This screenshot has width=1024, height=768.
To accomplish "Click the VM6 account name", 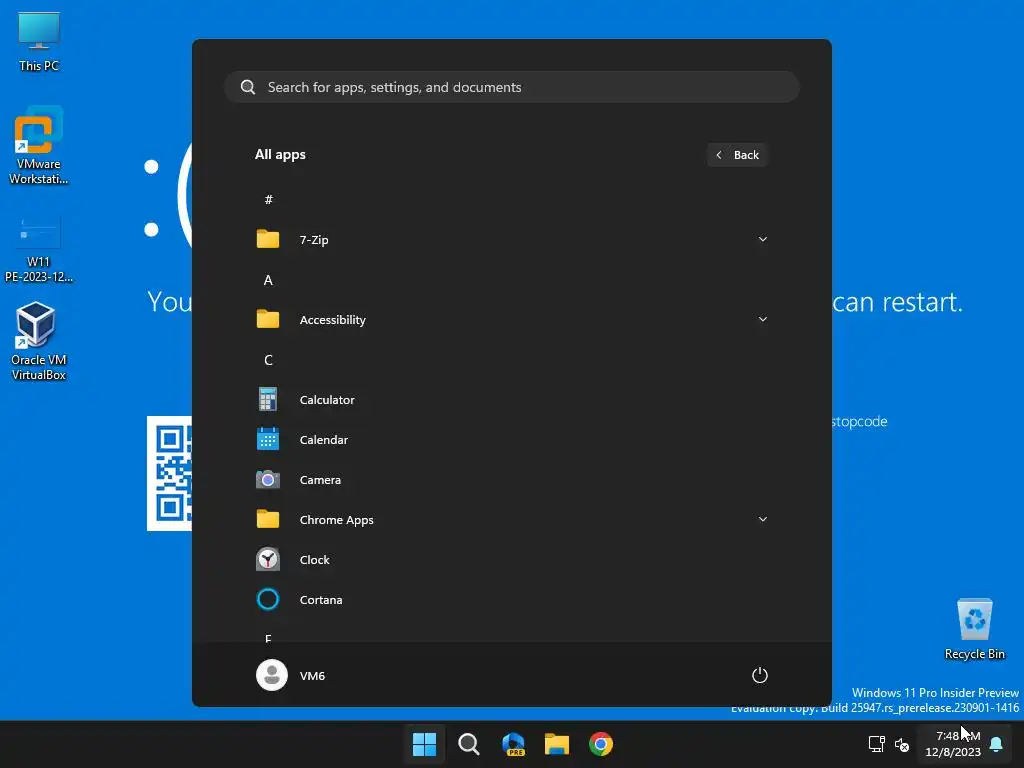I will tap(312, 676).
